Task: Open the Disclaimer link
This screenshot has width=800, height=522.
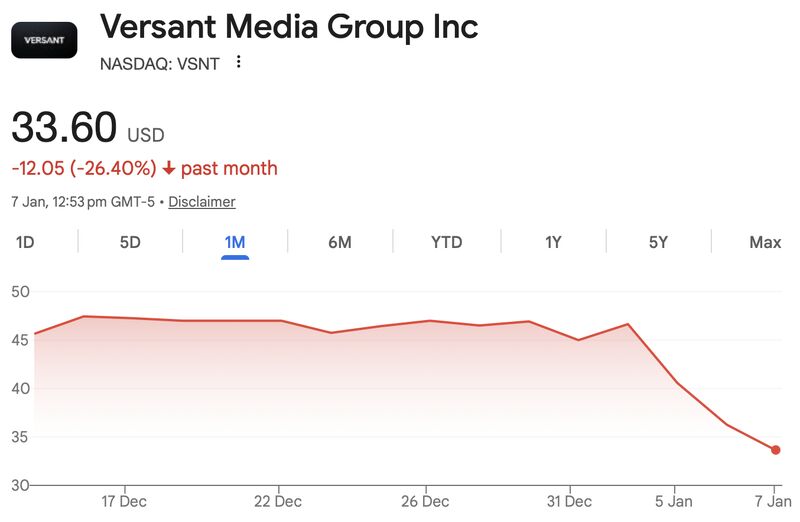Action: pyautogui.click(x=201, y=202)
